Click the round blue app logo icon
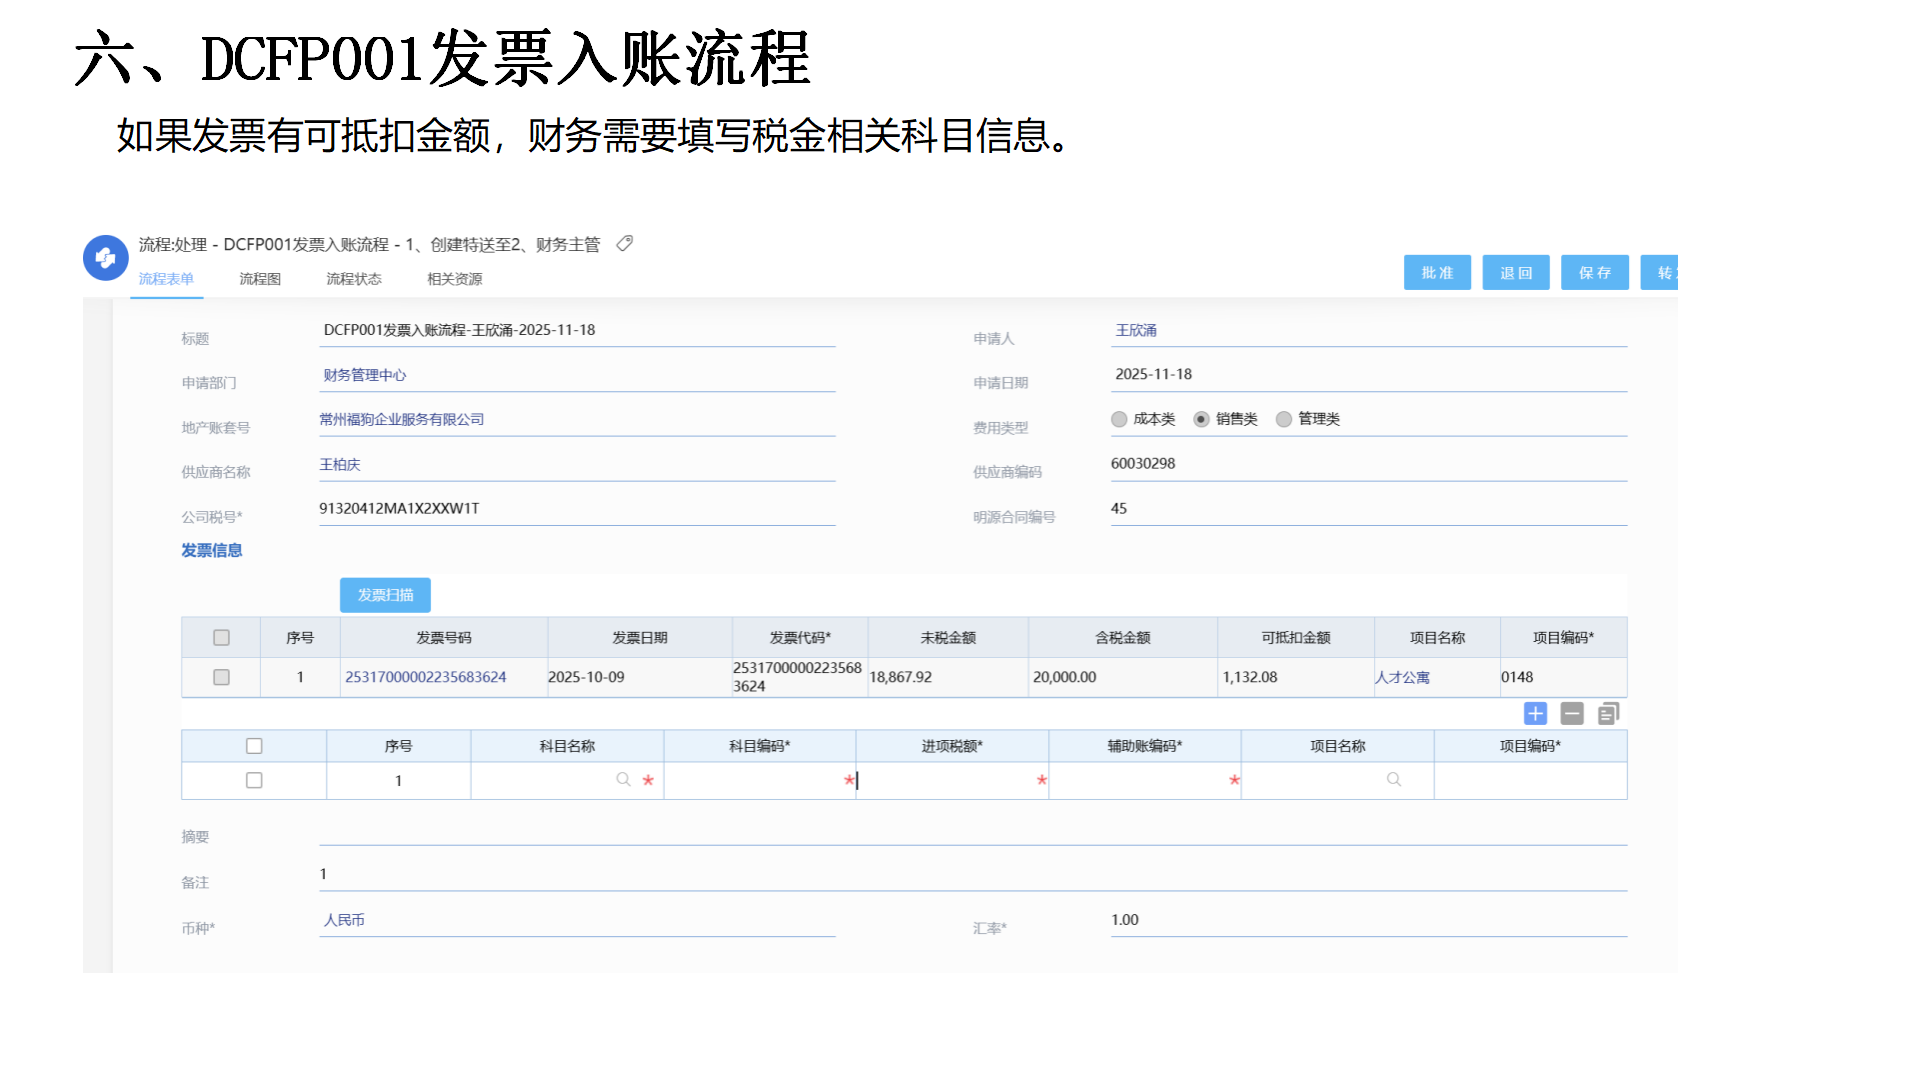This screenshot has width=1920, height=1080. [105, 258]
